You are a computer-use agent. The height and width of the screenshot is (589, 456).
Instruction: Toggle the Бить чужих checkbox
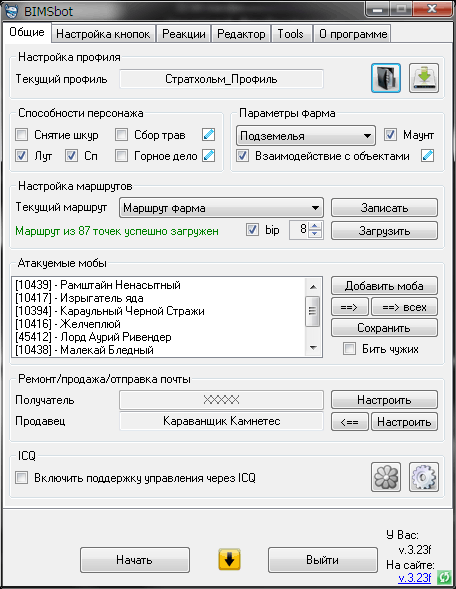pyautogui.click(x=349, y=349)
